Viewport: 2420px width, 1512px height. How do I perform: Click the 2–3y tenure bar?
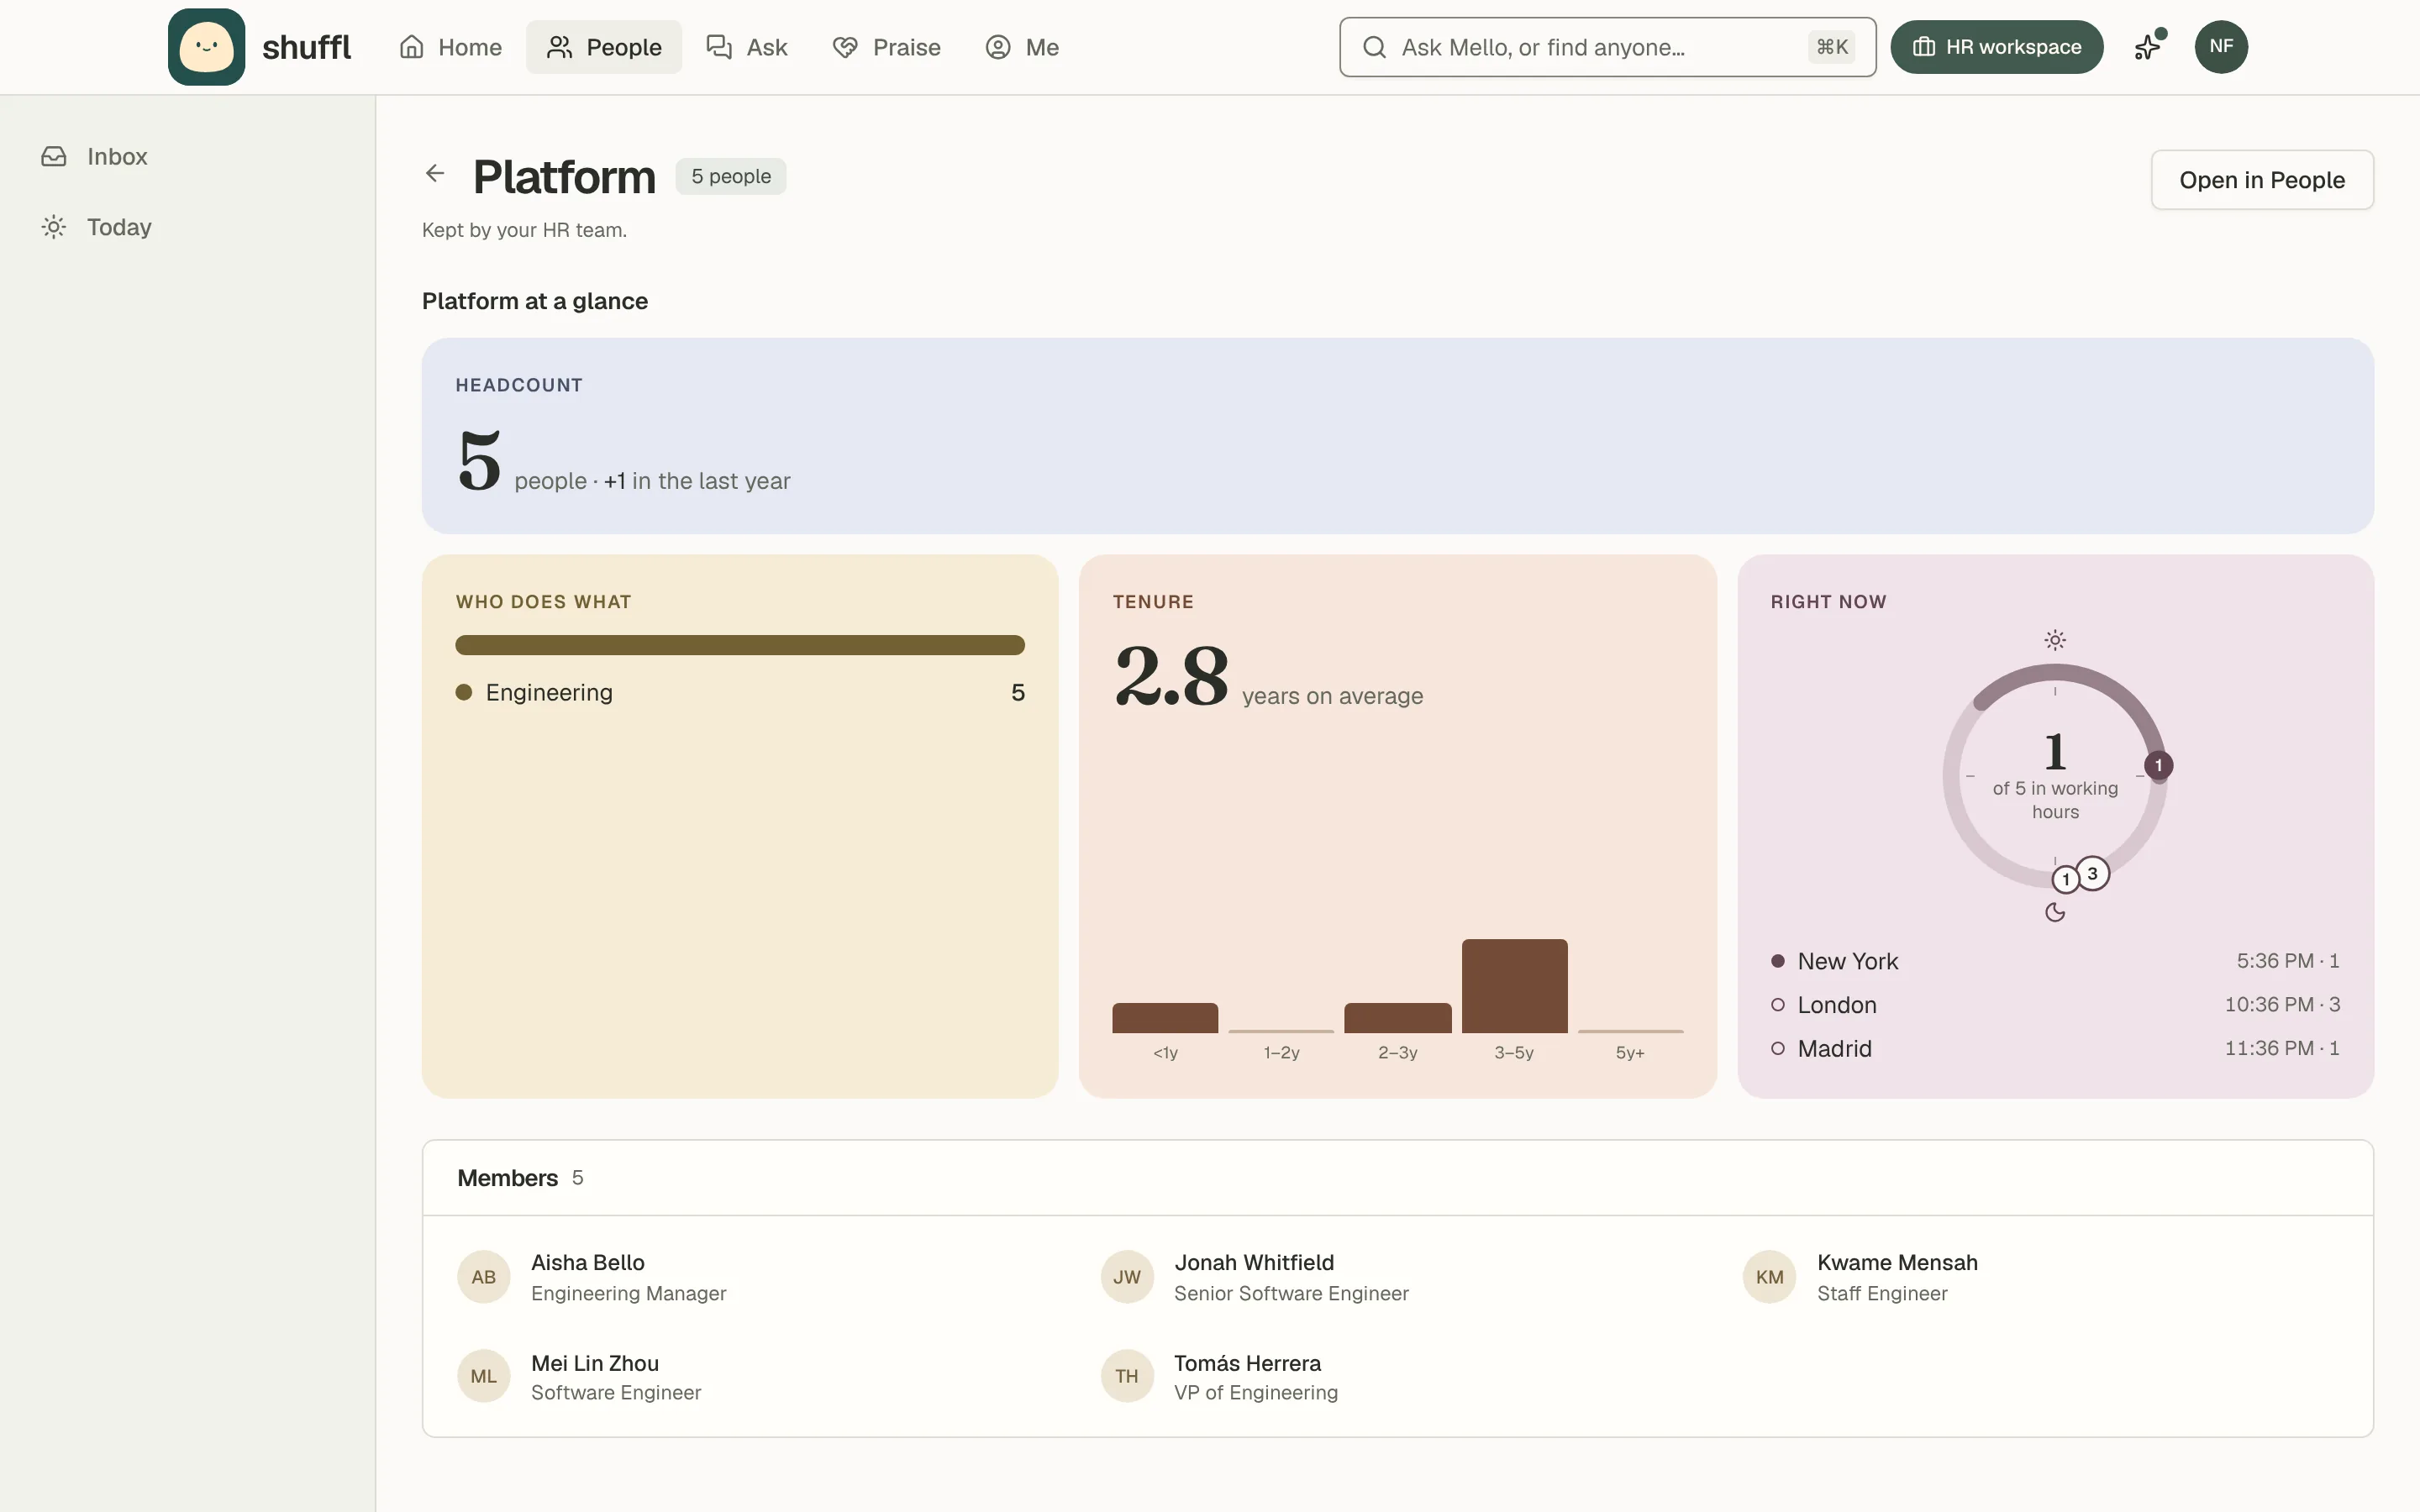click(1397, 1018)
